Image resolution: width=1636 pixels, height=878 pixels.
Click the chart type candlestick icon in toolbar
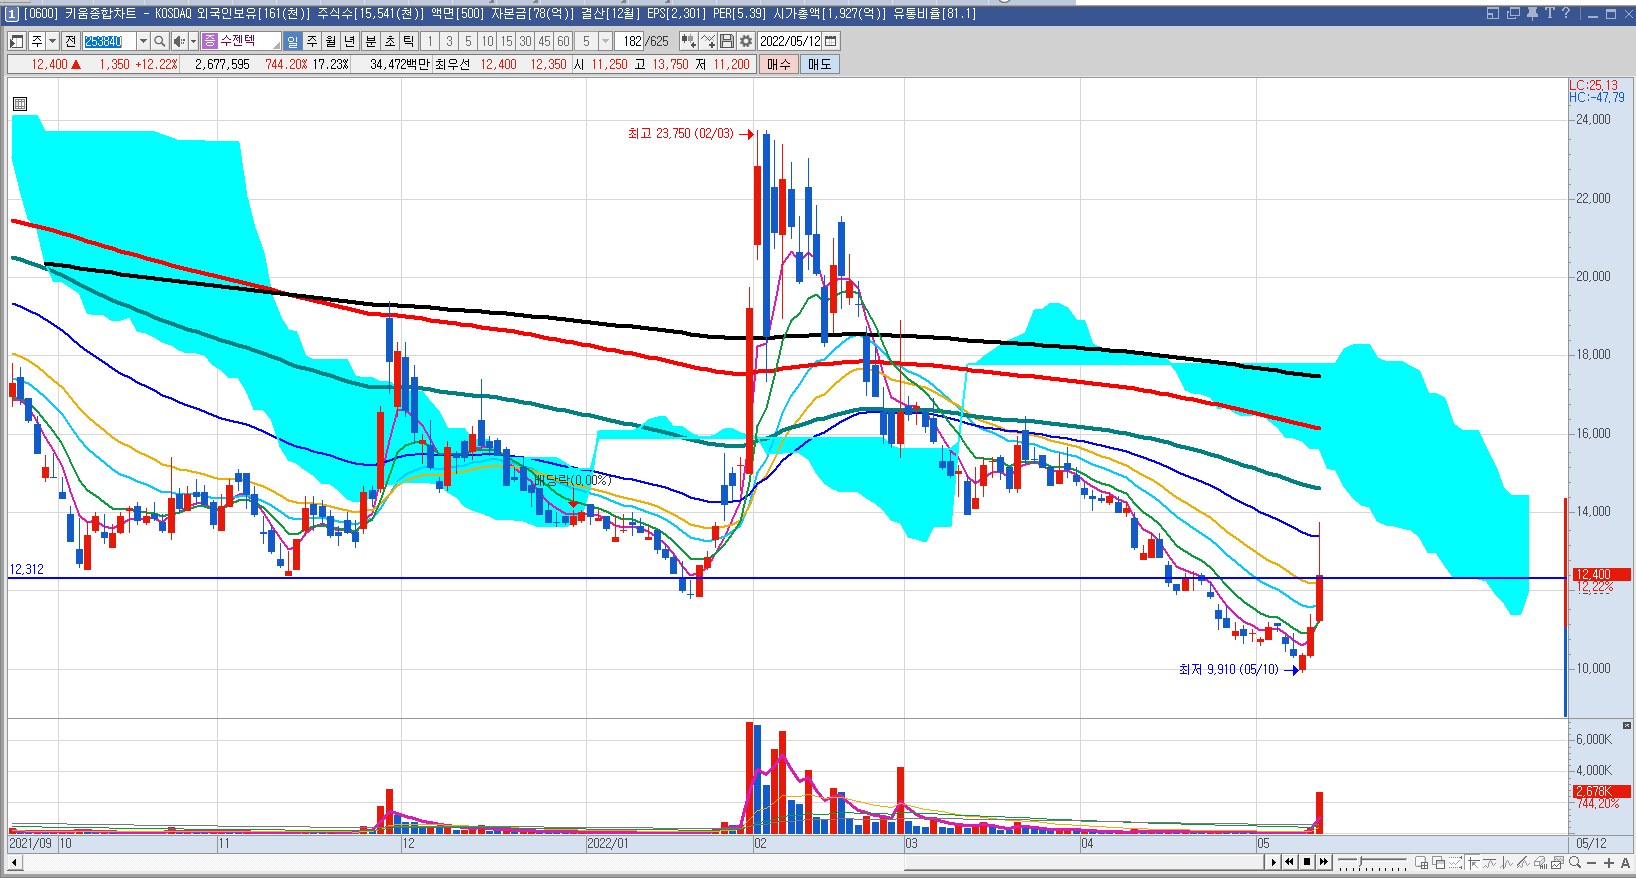point(688,41)
